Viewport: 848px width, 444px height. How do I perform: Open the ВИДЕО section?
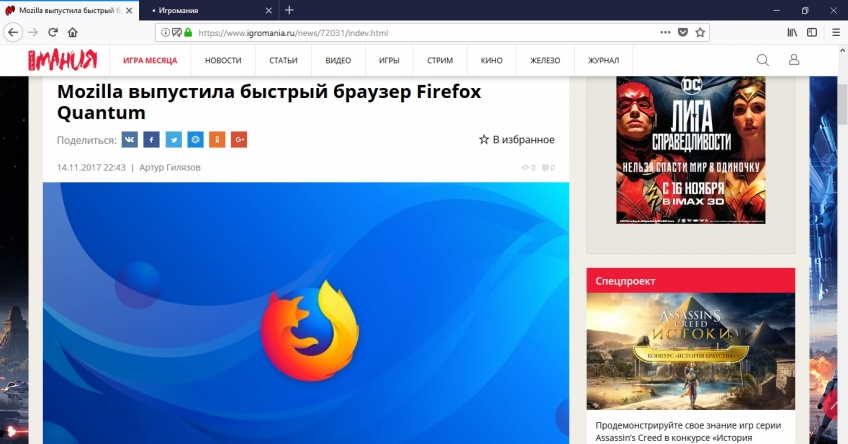[x=338, y=61]
